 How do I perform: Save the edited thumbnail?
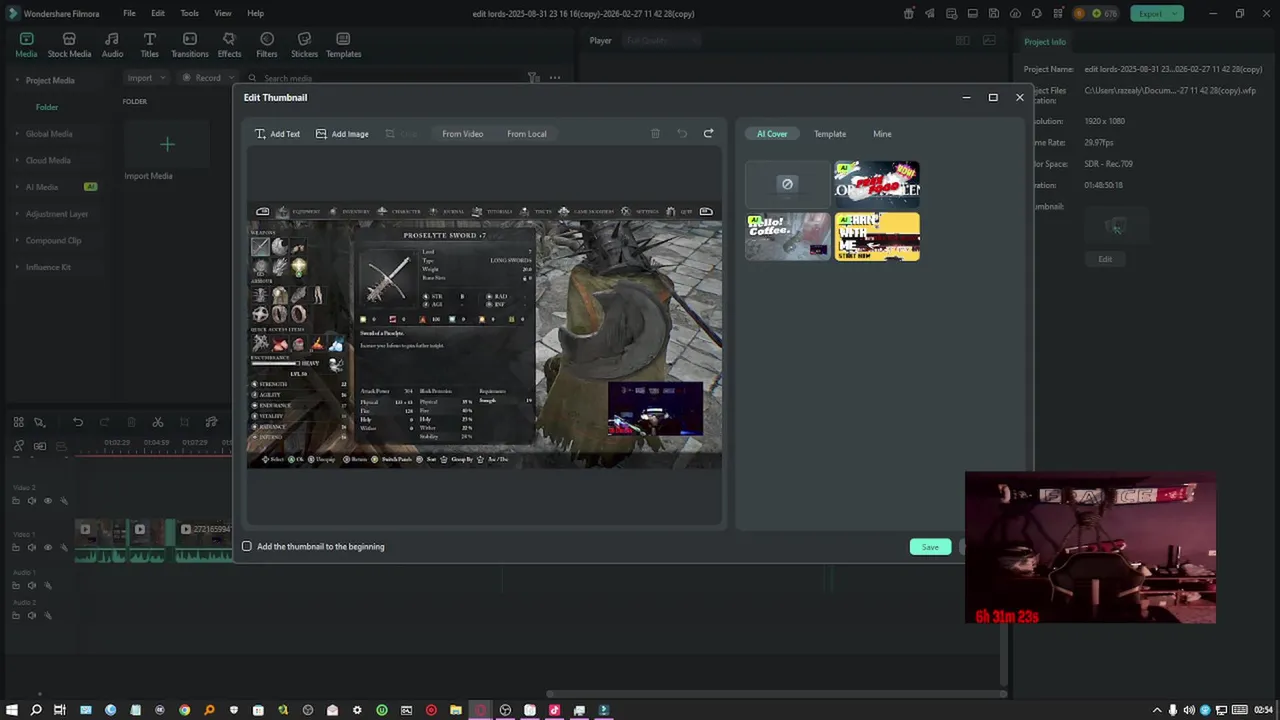(x=930, y=547)
